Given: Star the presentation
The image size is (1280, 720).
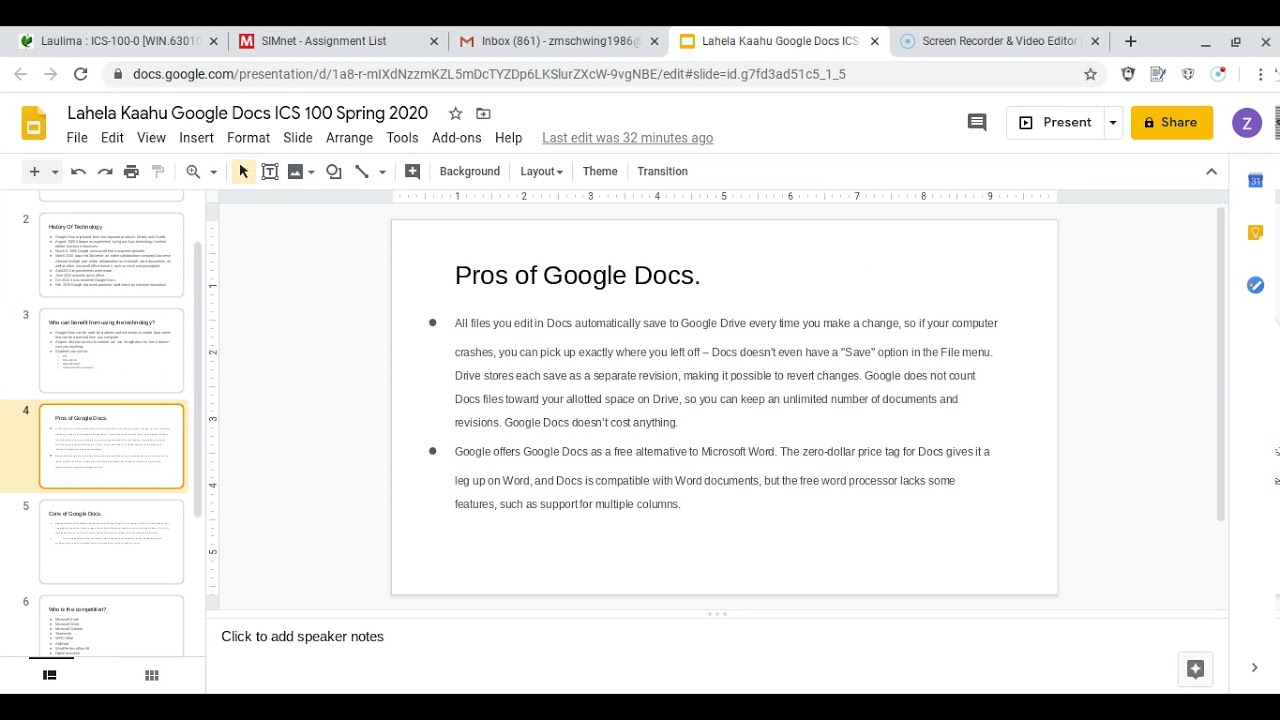Looking at the screenshot, I should tap(455, 113).
